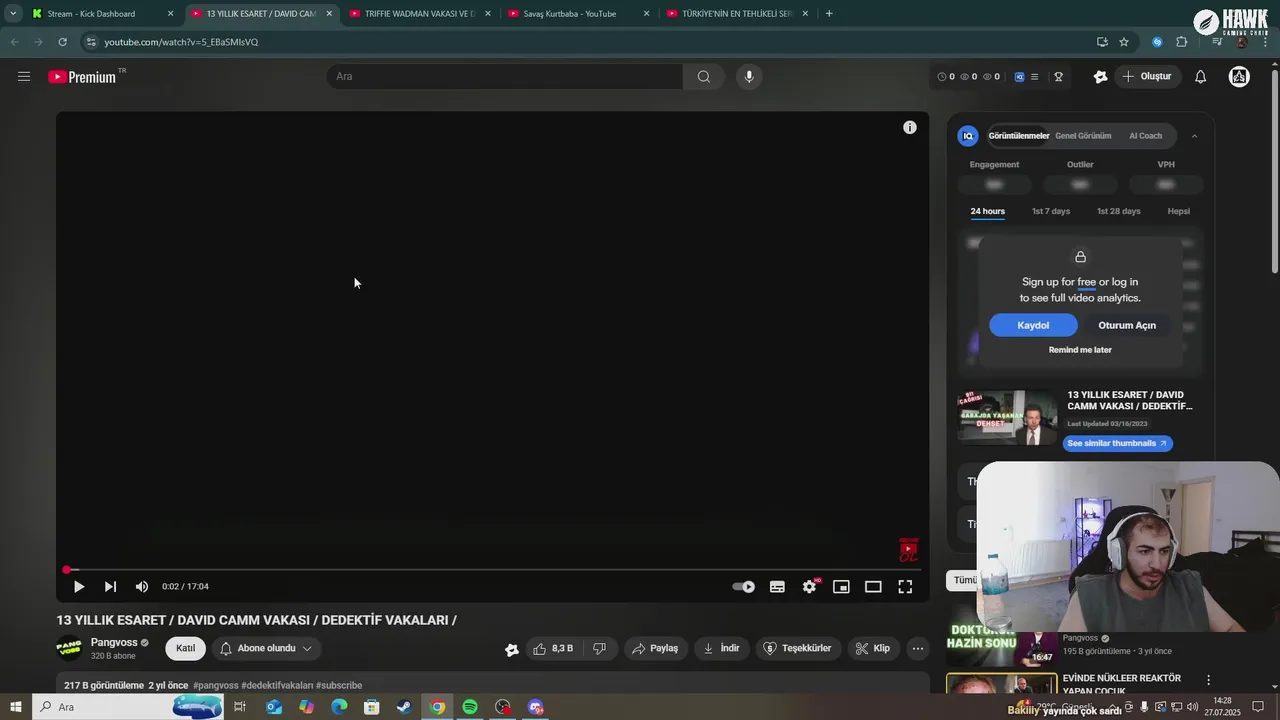This screenshot has height=720, width=1280.
Task: Select Hepsi analytics range
Action: pyautogui.click(x=1179, y=212)
